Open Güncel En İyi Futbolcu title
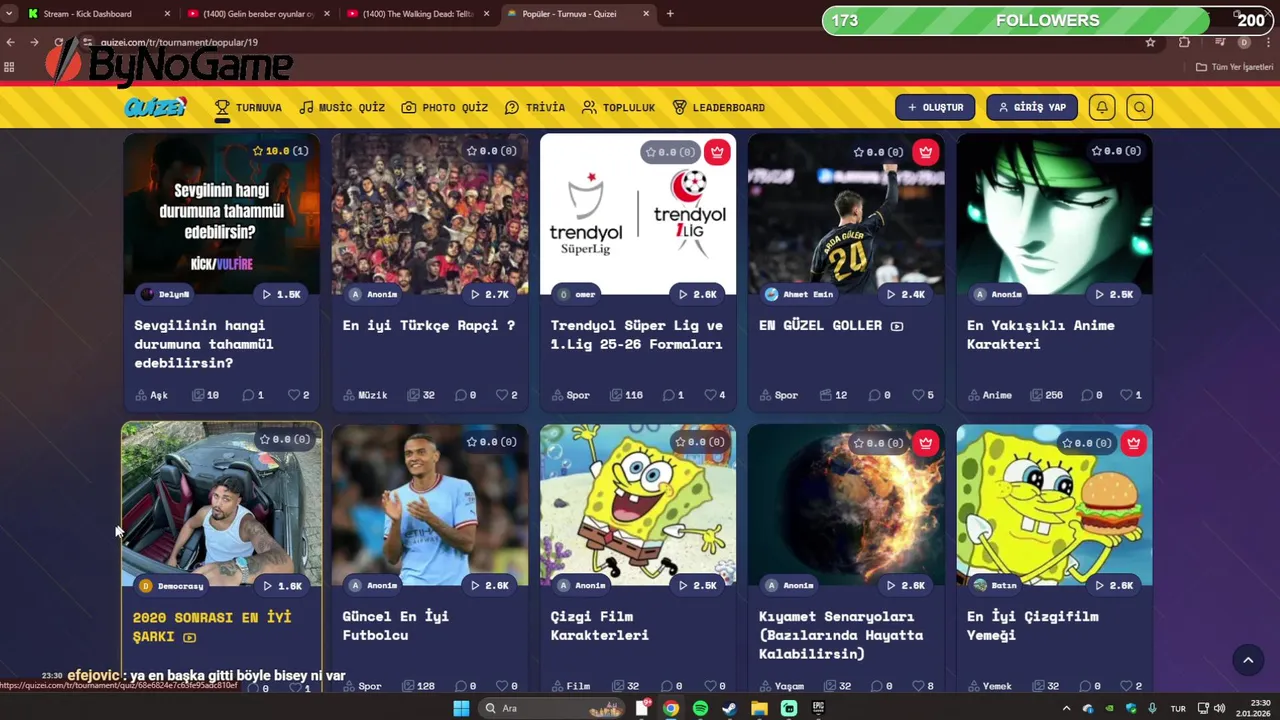1280x720 pixels. [x=396, y=625]
